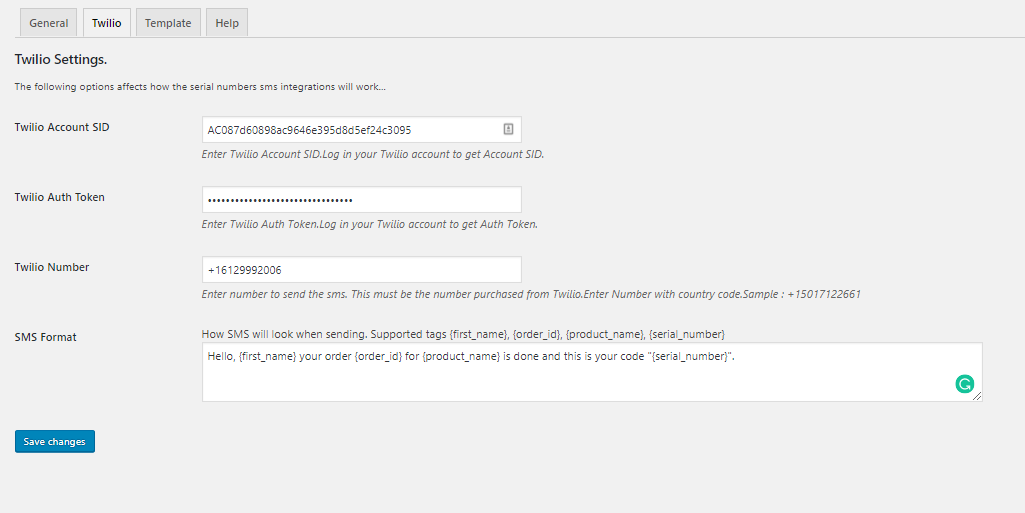
Task: Click the Save changes button
Action: click(55, 441)
